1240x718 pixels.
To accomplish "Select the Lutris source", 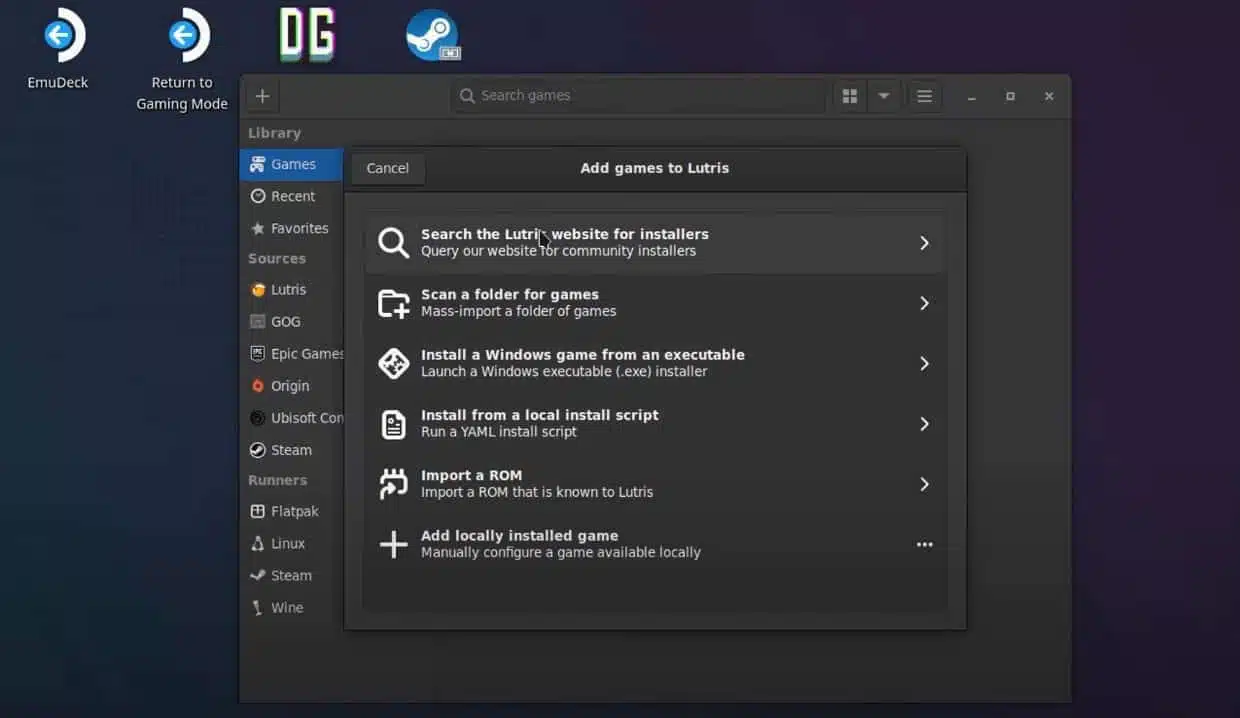I will tap(291, 289).
